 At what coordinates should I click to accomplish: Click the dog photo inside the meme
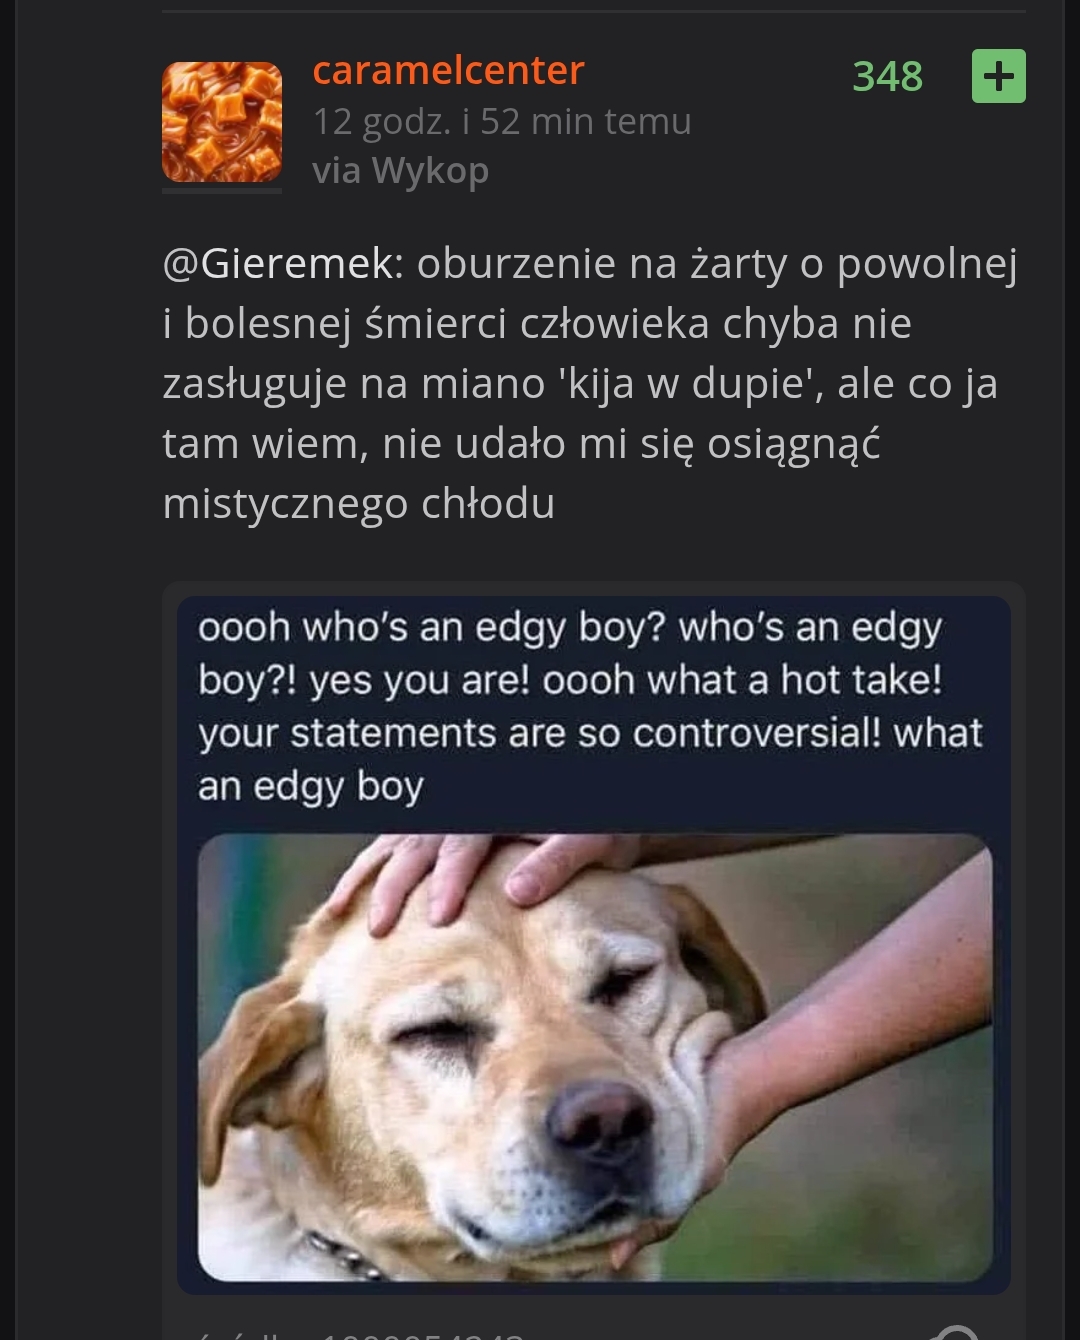tap(595, 1057)
